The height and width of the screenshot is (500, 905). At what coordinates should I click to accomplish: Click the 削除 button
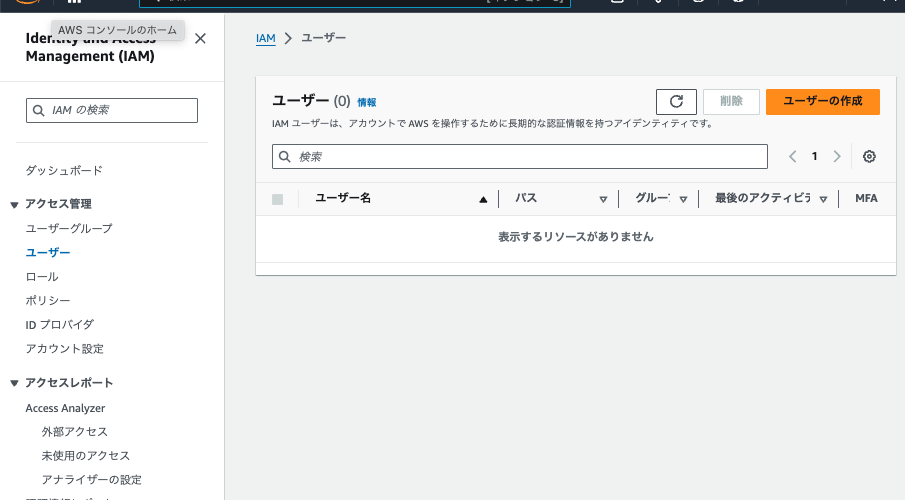[x=731, y=102]
